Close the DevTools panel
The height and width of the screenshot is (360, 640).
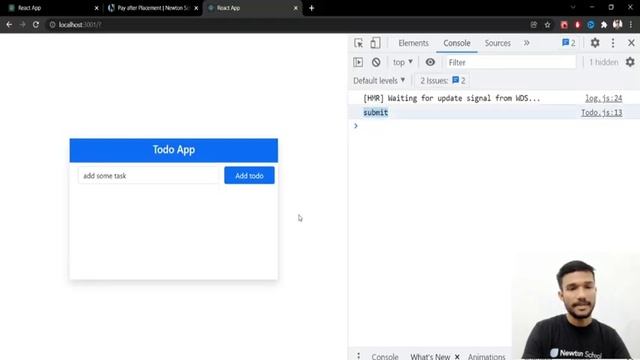(631, 43)
